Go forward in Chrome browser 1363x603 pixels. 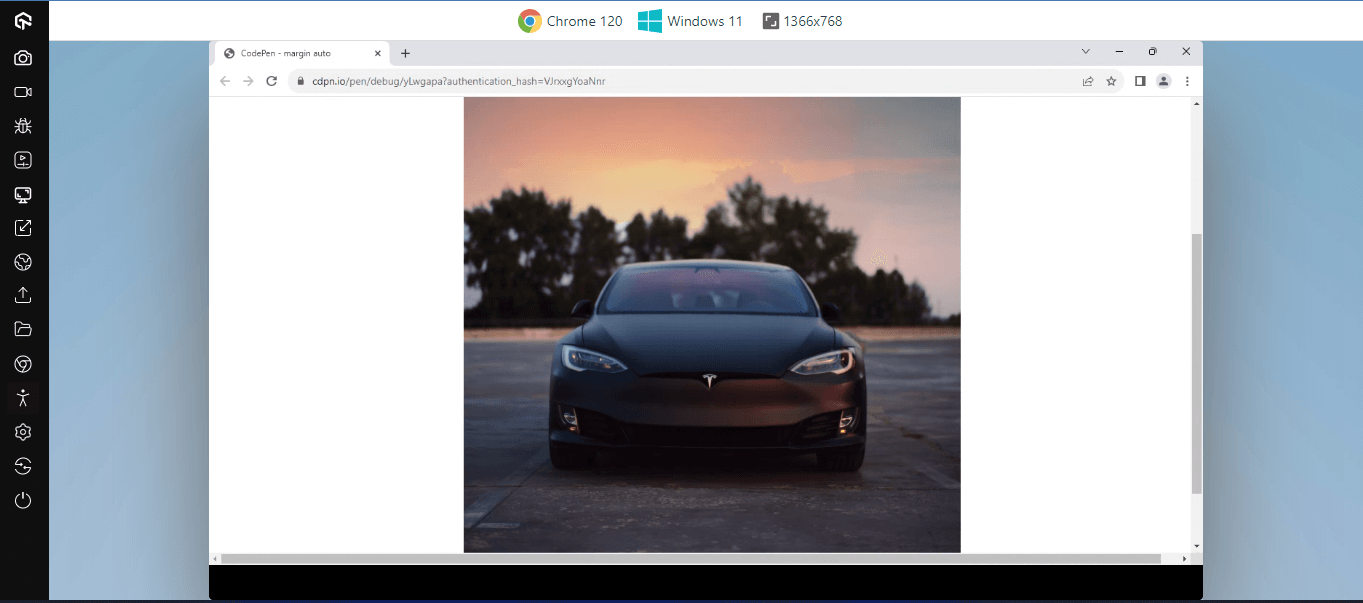click(x=248, y=81)
